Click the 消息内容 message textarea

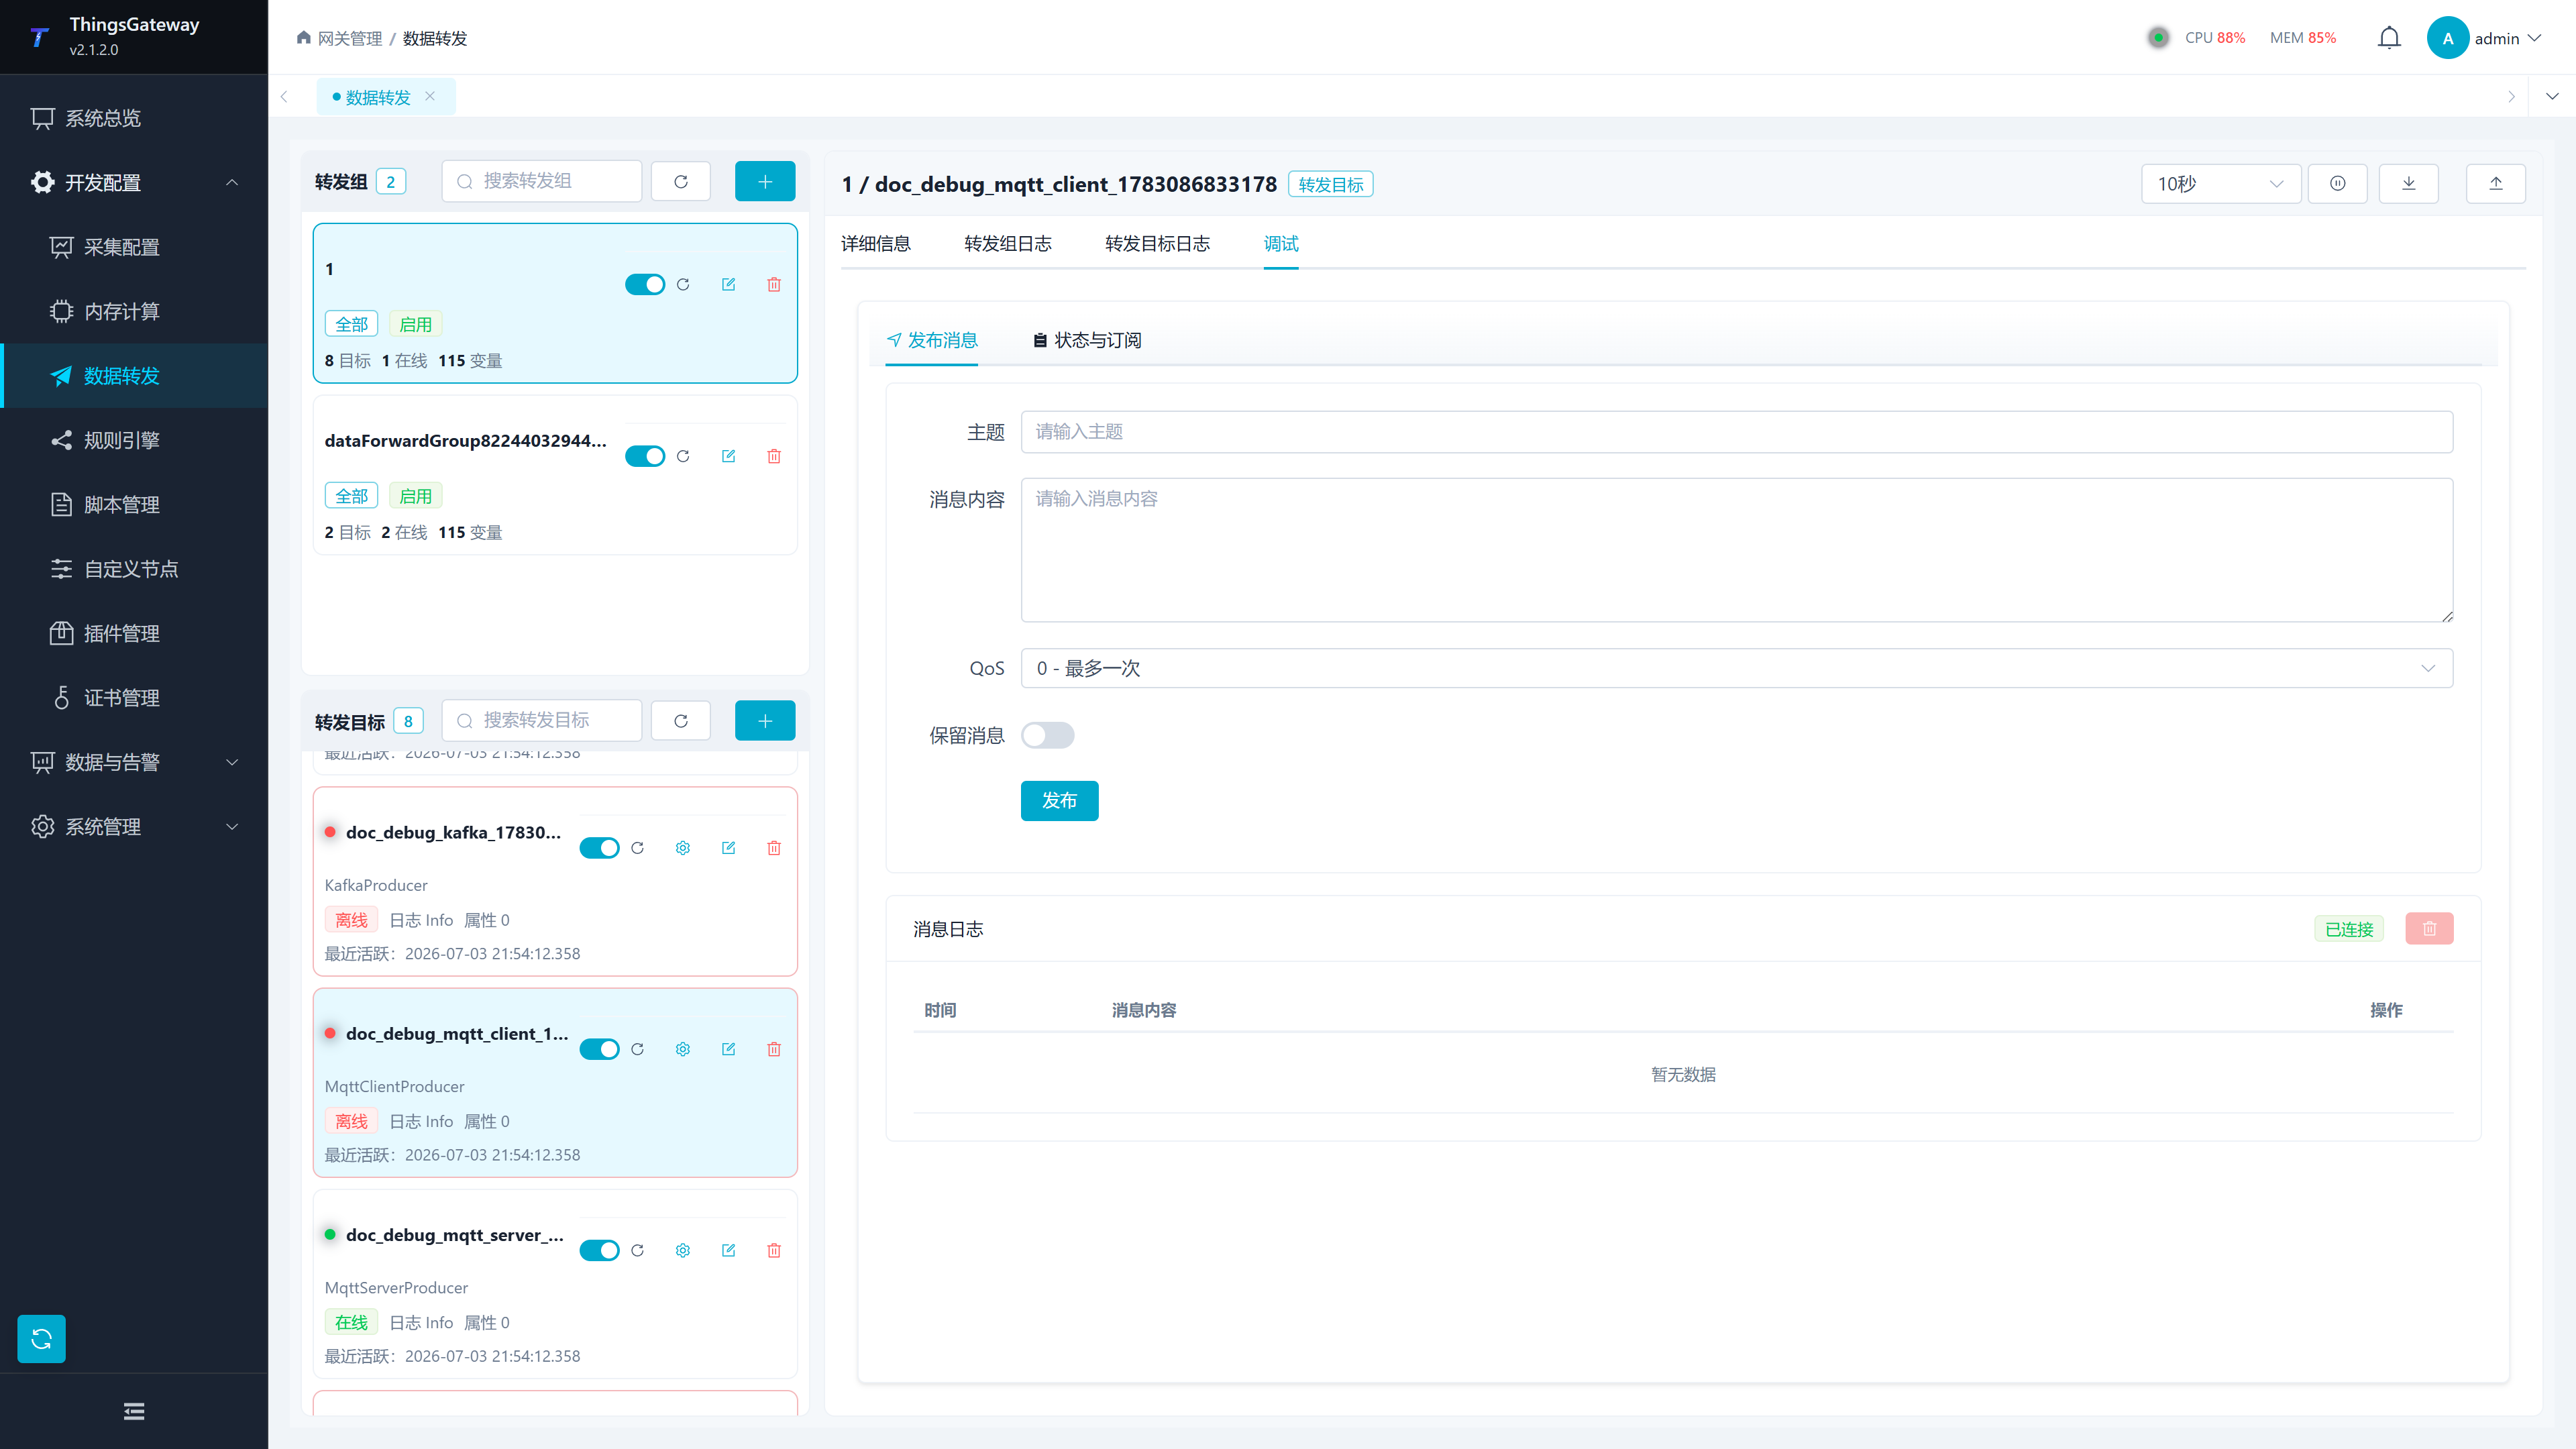pos(1736,550)
